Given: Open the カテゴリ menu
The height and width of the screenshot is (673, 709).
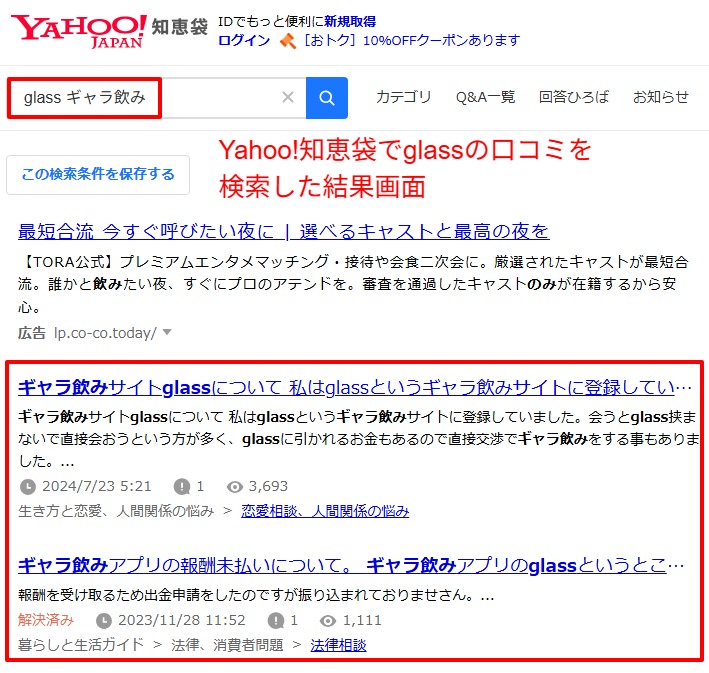Looking at the screenshot, I should pyautogui.click(x=403, y=97).
